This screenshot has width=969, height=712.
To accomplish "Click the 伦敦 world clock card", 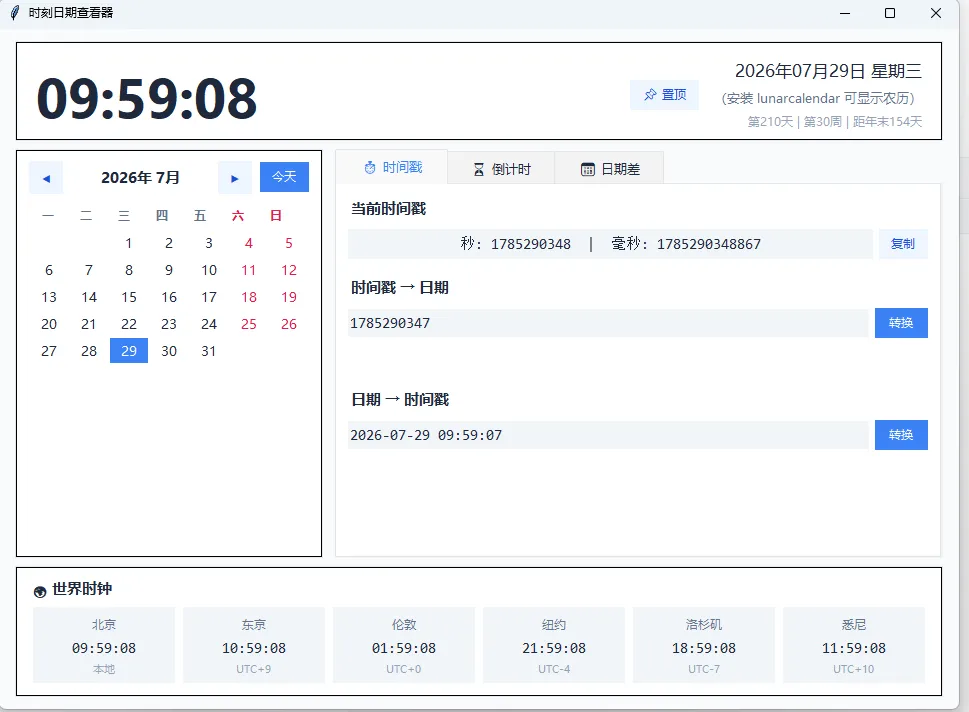I will coord(404,645).
